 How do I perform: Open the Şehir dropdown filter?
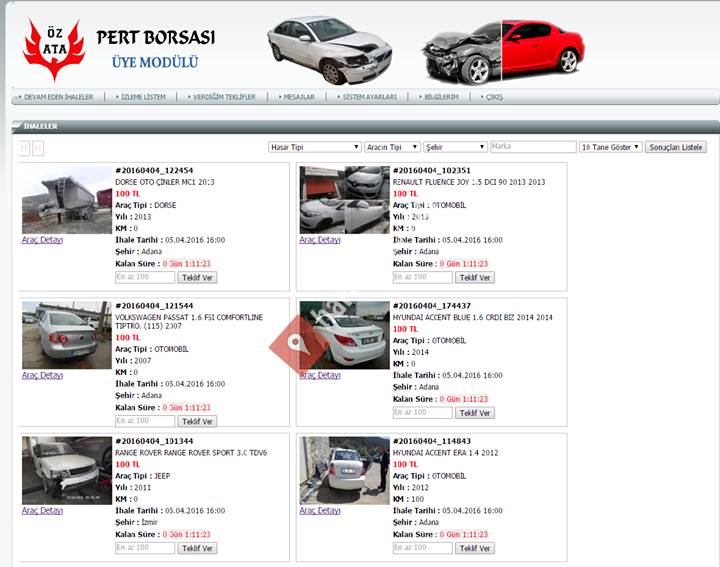pos(455,147)
